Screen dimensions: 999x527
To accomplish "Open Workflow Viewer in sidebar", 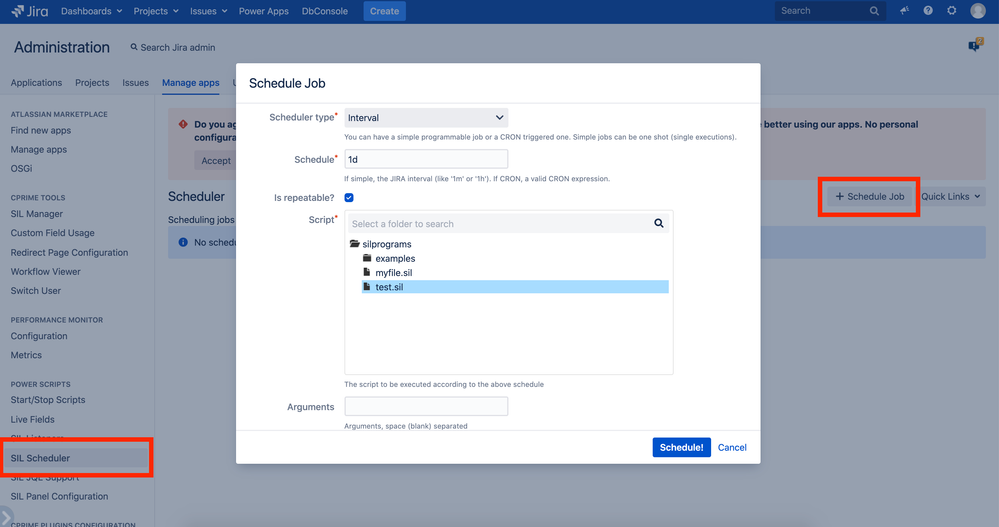I will [x=45, y=271].
